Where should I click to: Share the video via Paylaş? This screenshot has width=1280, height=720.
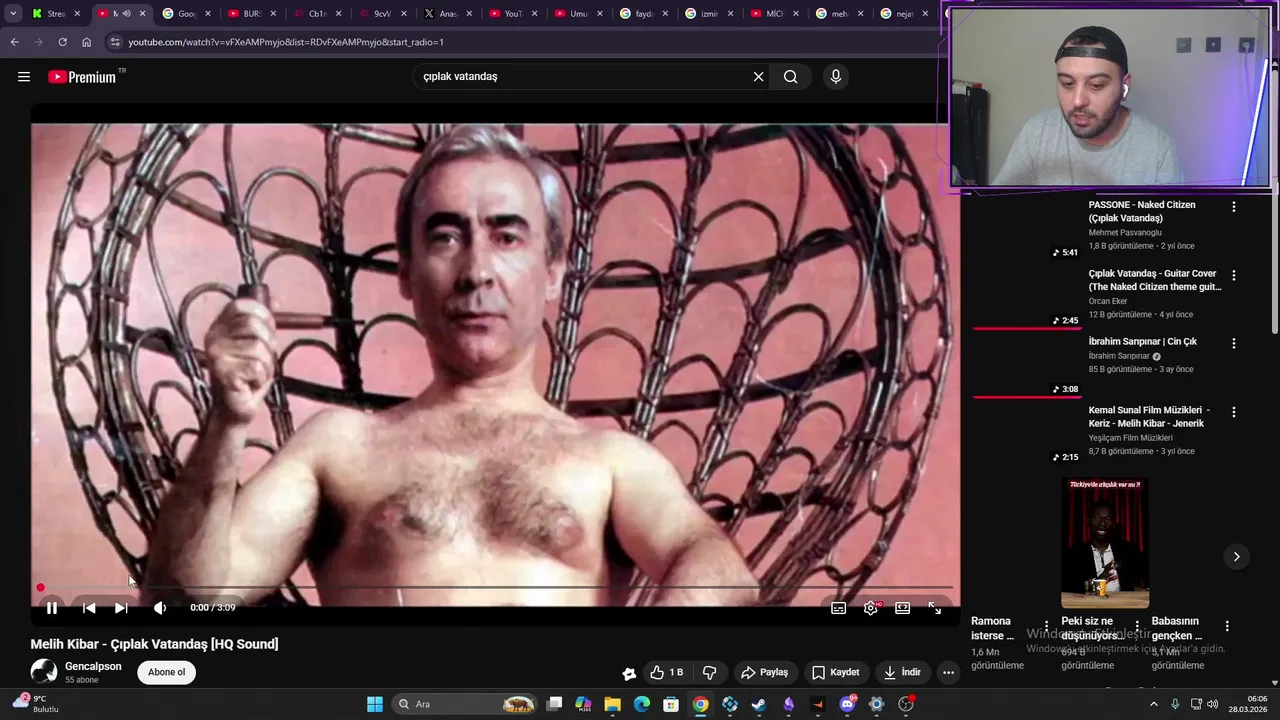pyautogui.click(x=764, y=672)
